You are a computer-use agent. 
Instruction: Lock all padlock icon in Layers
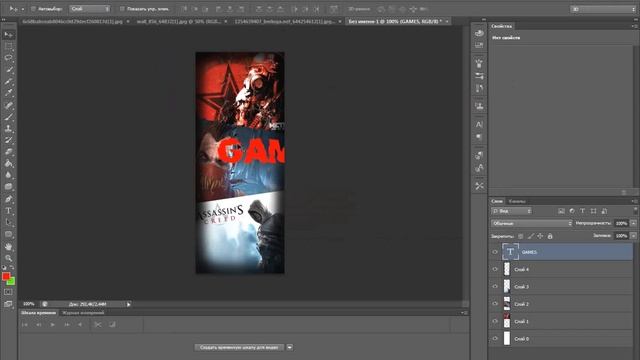[550, 236]
